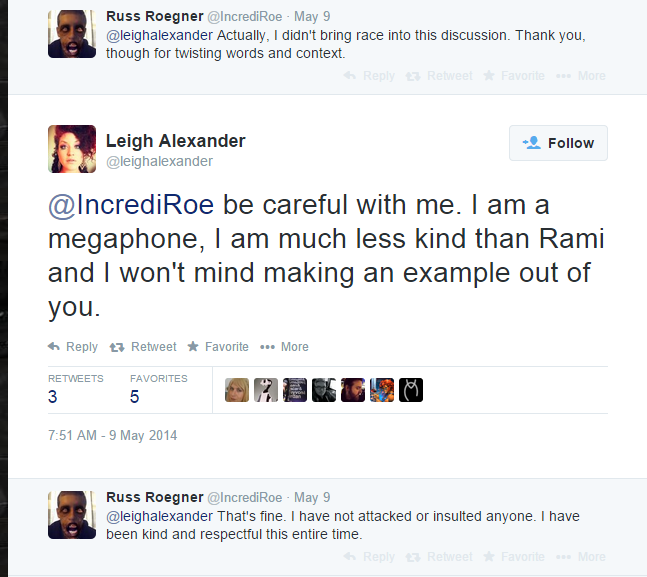This screenshot has height=577, width=647.
Task: Open the 7:51 AM - 9 May 2014 timestamp
Action: pos(112,436)
